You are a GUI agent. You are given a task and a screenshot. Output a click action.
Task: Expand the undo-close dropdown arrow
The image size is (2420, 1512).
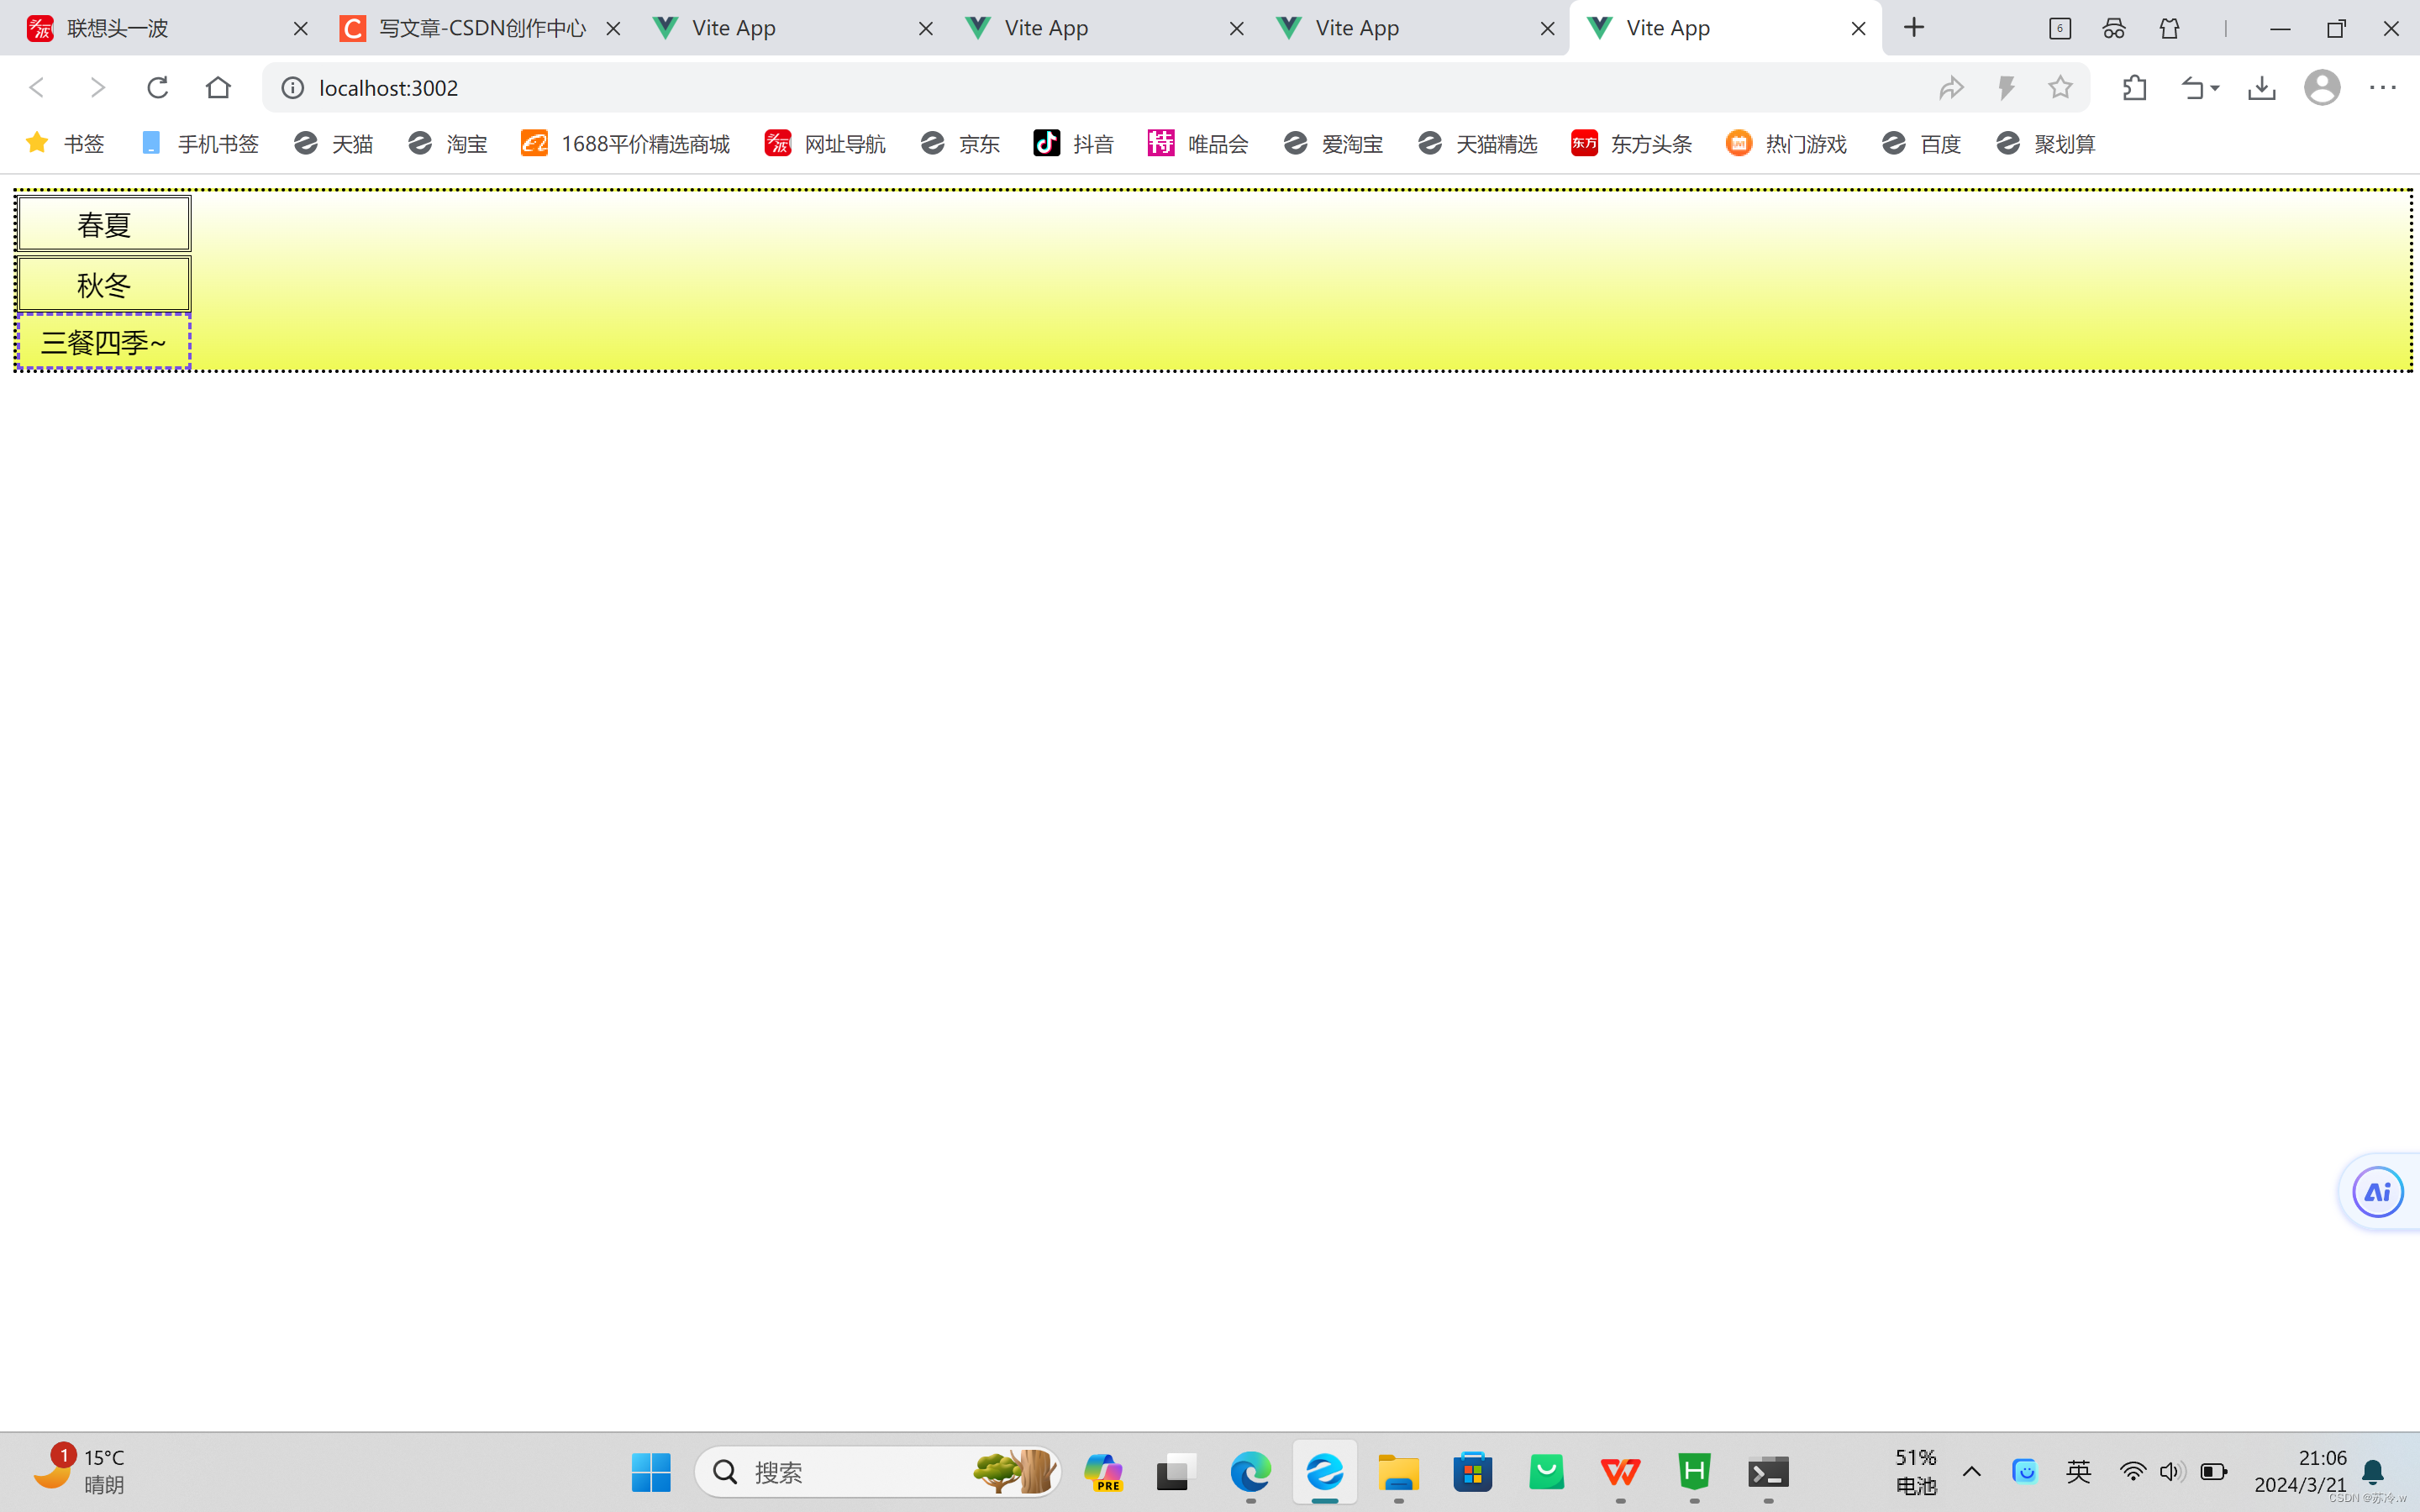pos(2215,88)
